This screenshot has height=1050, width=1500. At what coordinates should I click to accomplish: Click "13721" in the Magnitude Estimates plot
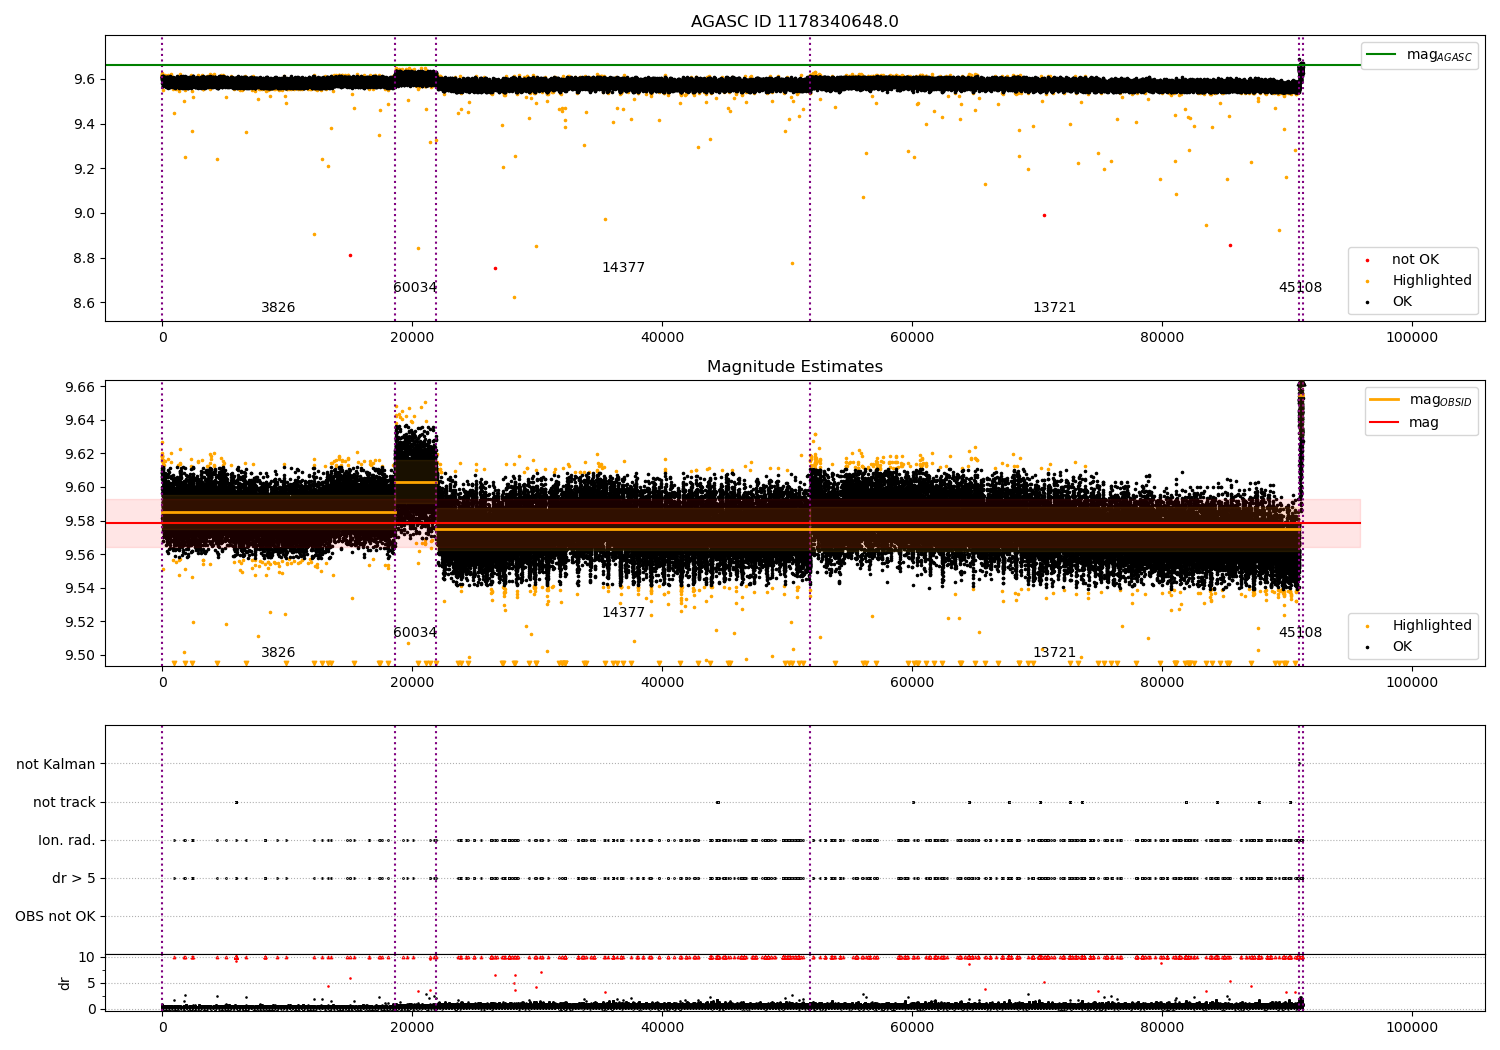tap(1054, 653)
